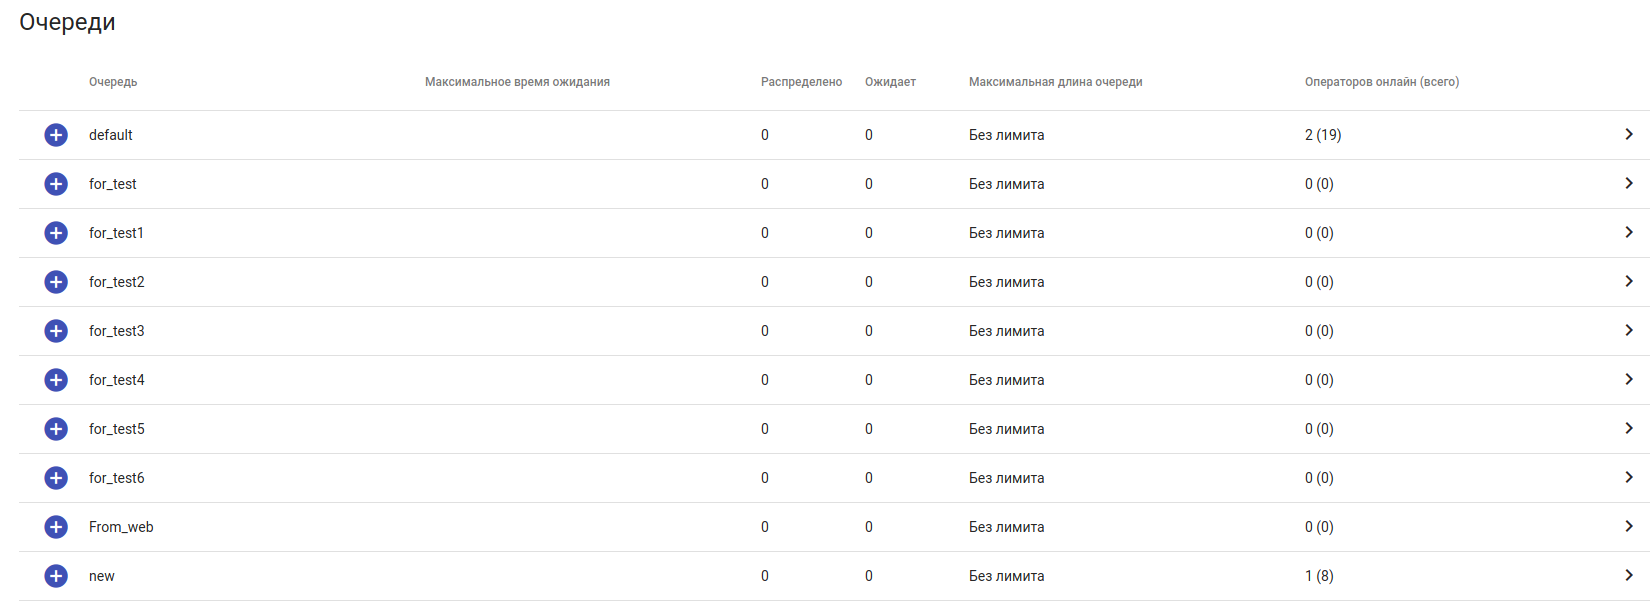
Task: Click the Распределено column header
Action: [x=801, y=82]
